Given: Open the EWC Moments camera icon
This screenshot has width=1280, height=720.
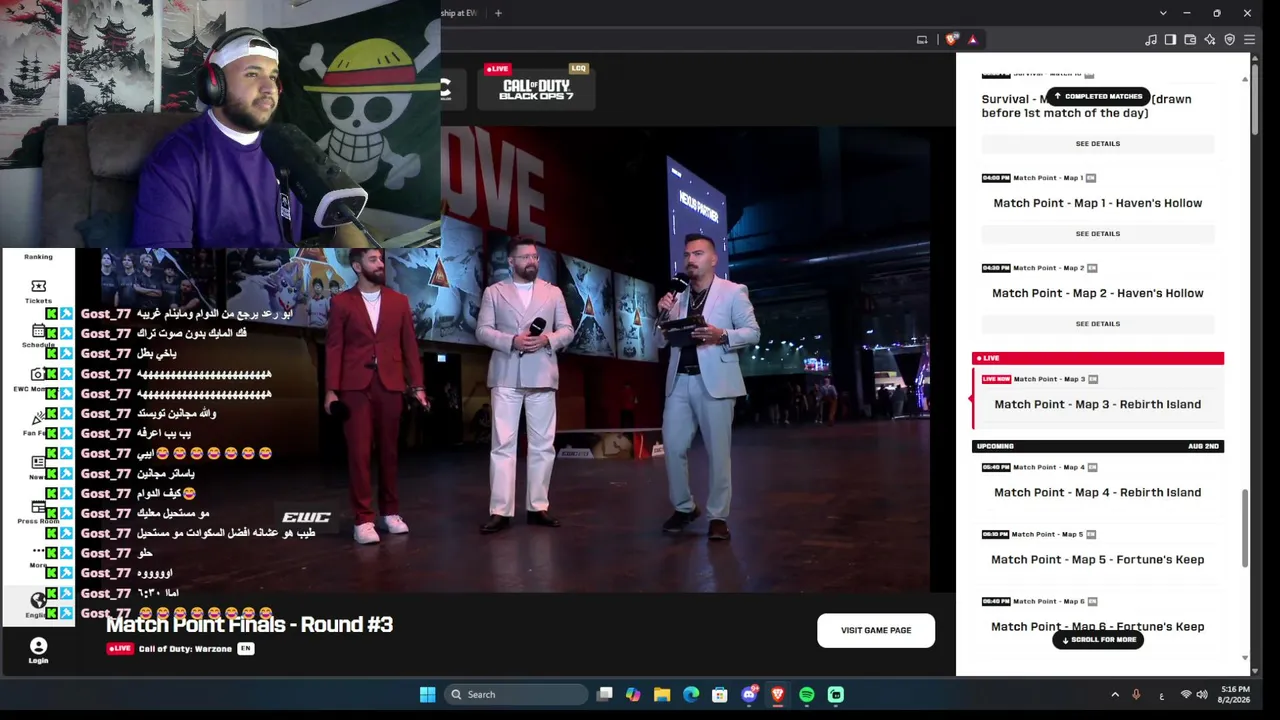Looking at the screenshot, I should [38, 374].
